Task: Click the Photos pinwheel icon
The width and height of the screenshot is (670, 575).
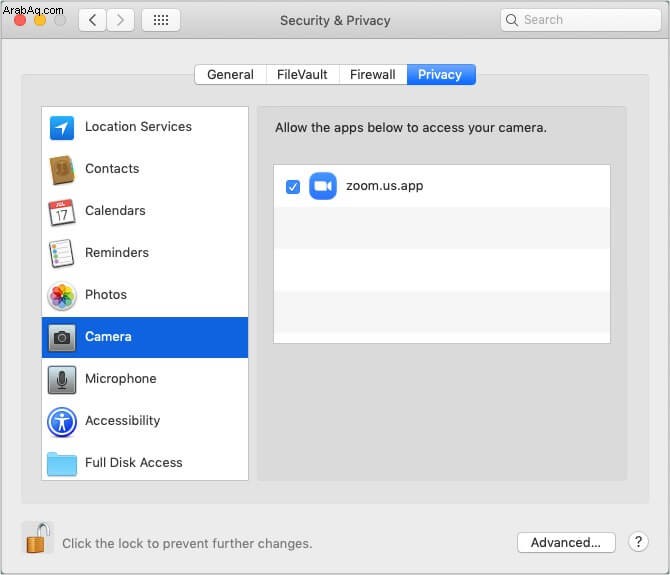Action: [x=62, y=295]
